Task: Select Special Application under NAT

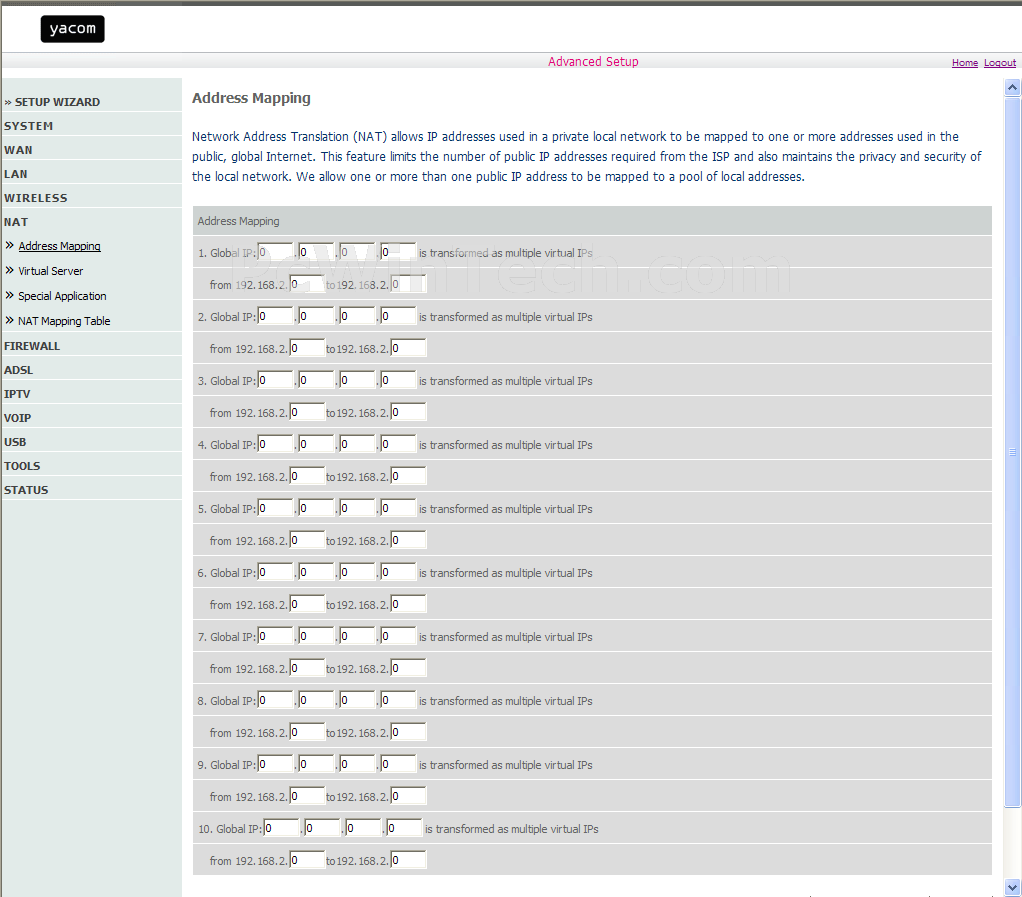Action: pos(62,296)
